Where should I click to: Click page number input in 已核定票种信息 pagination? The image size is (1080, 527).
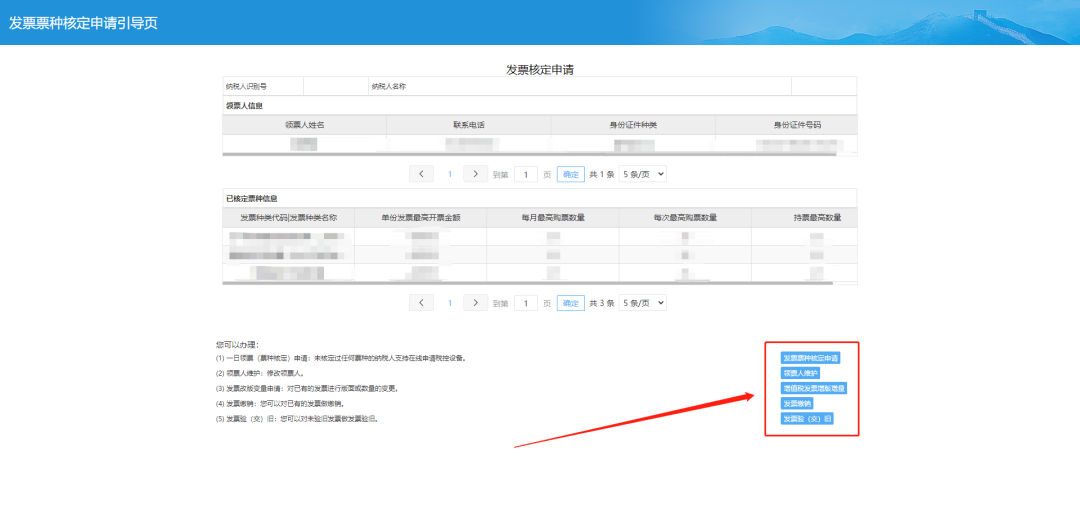pos(526,303)
